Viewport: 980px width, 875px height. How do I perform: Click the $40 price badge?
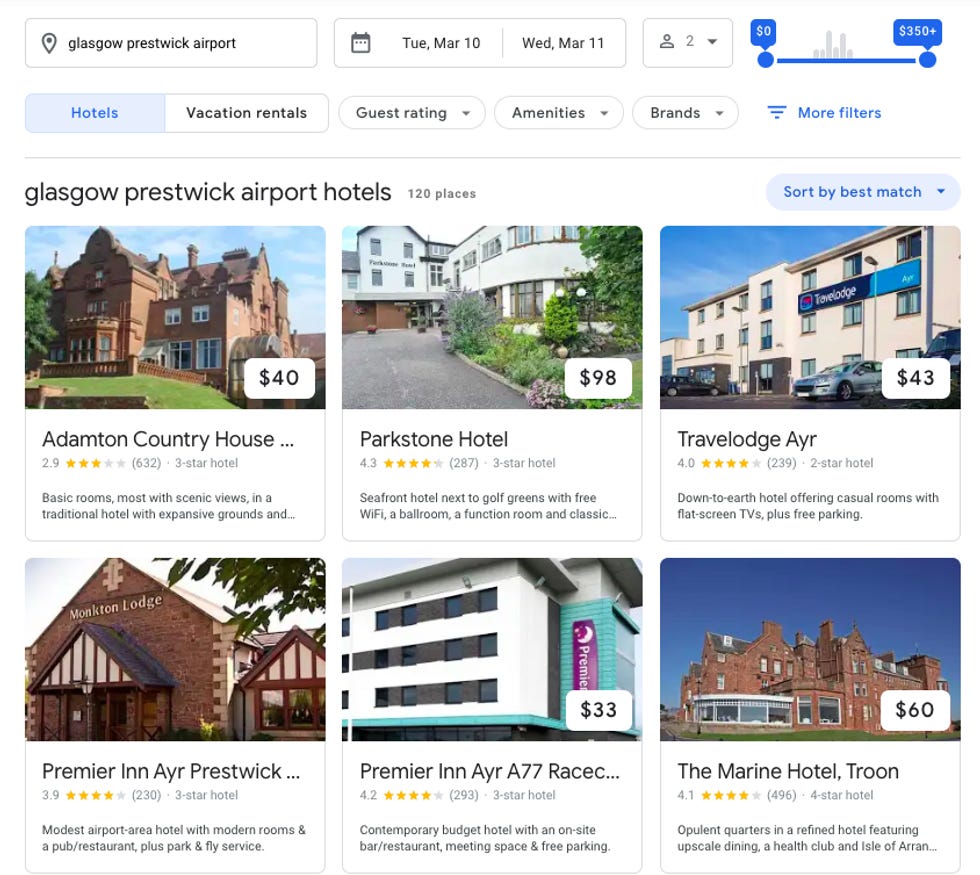pos(279,378)
